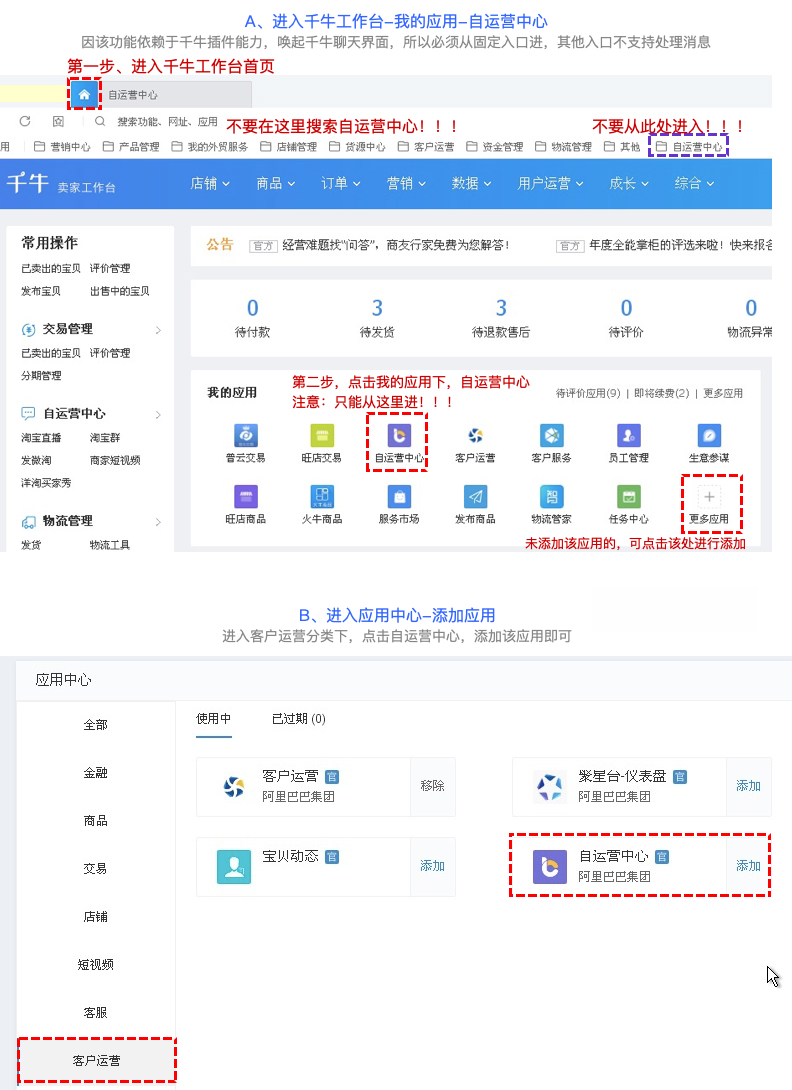Expand the 订单 navigation dropdown

click(x=341, y=184)
